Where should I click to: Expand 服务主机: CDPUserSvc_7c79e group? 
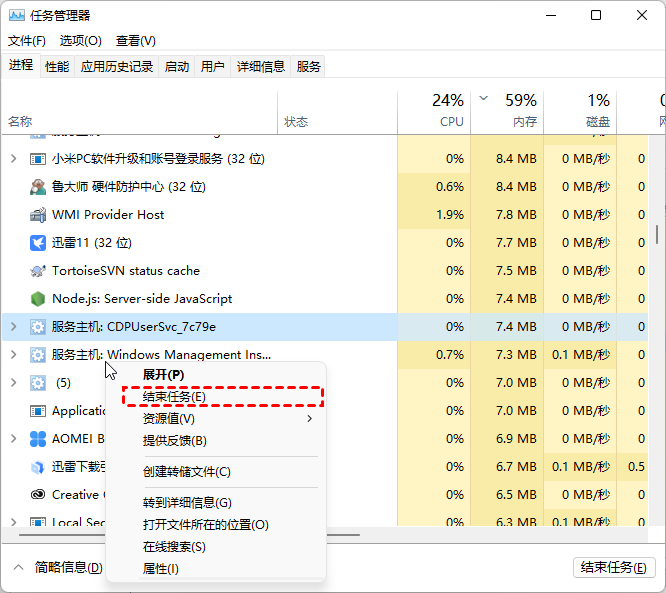14,327
